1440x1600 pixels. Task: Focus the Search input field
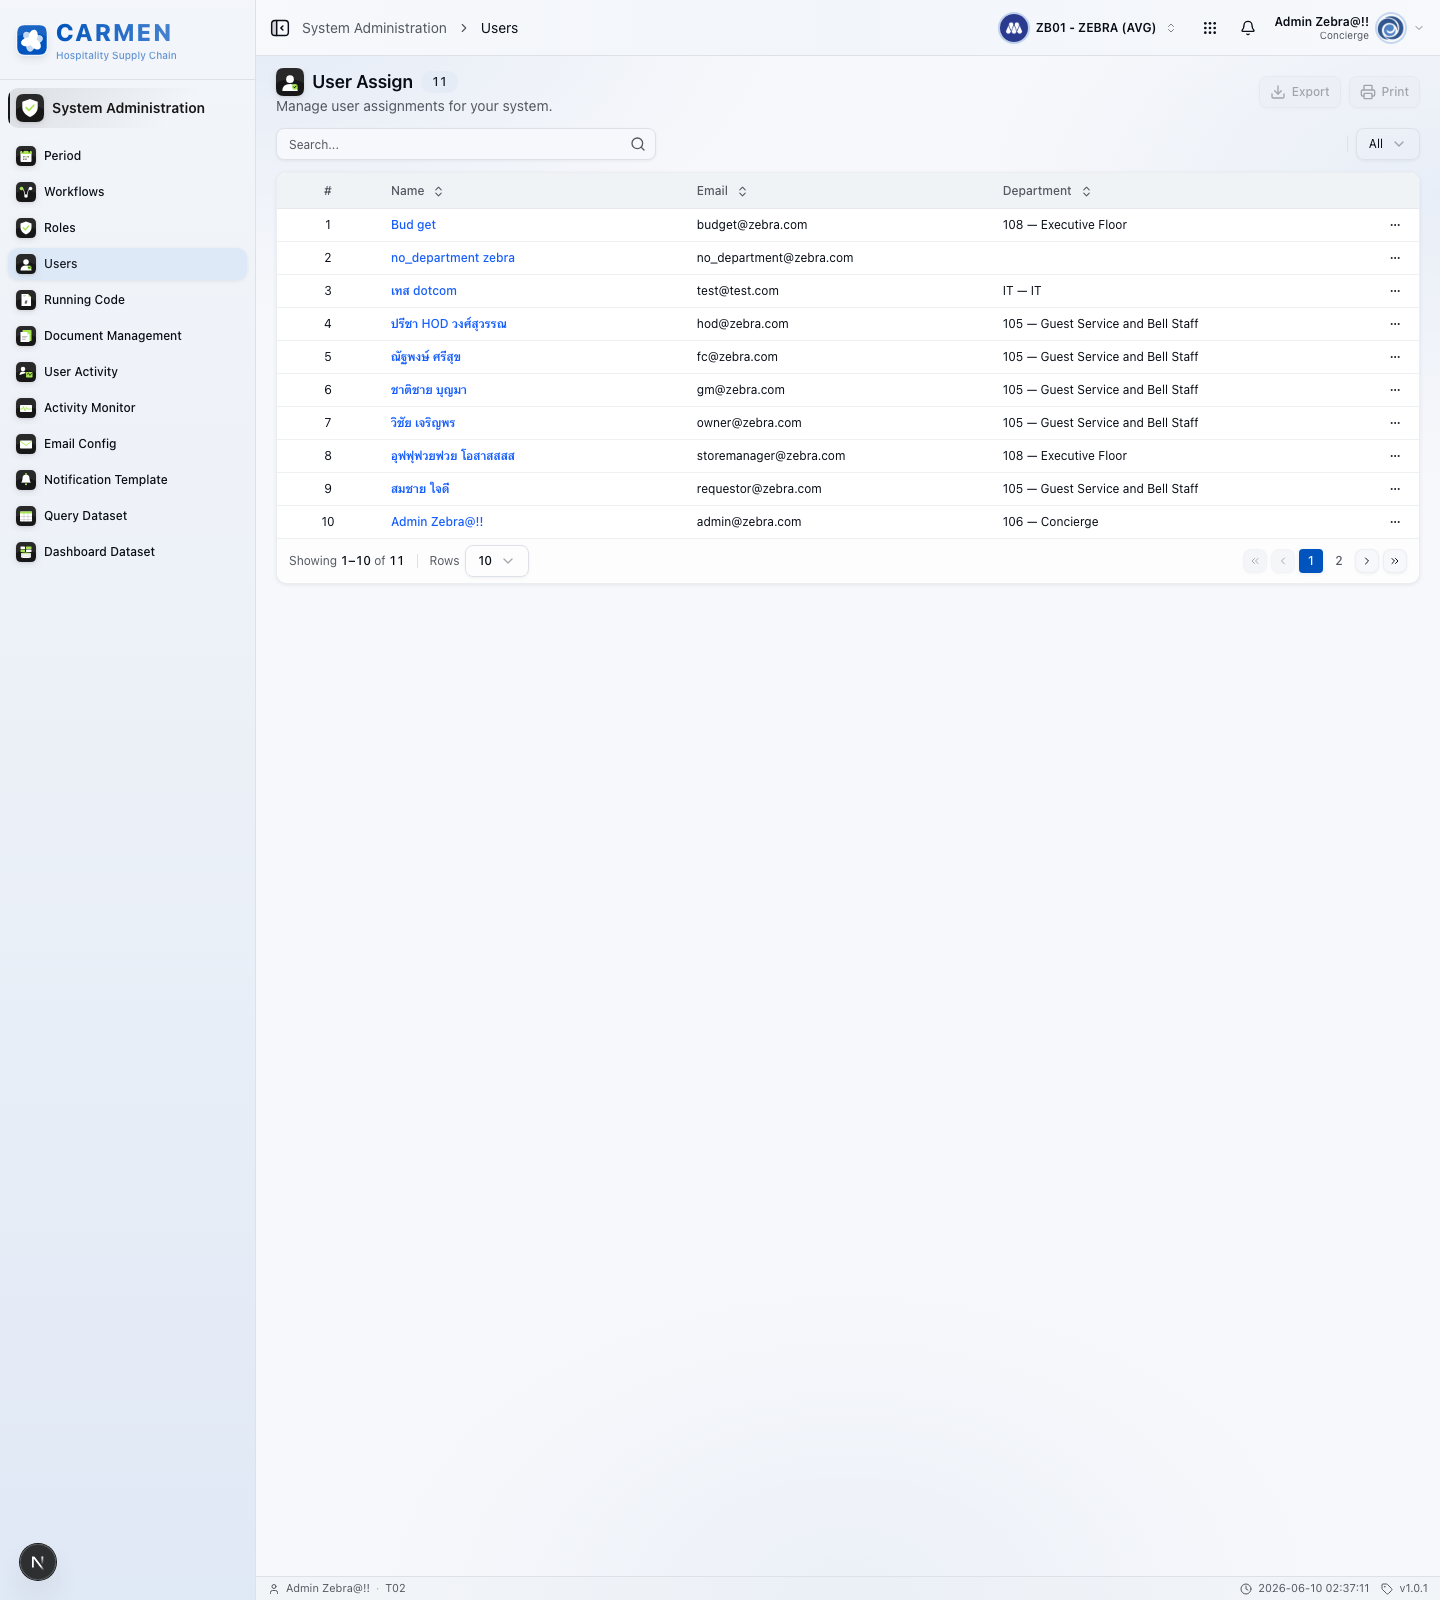[466, 144]
